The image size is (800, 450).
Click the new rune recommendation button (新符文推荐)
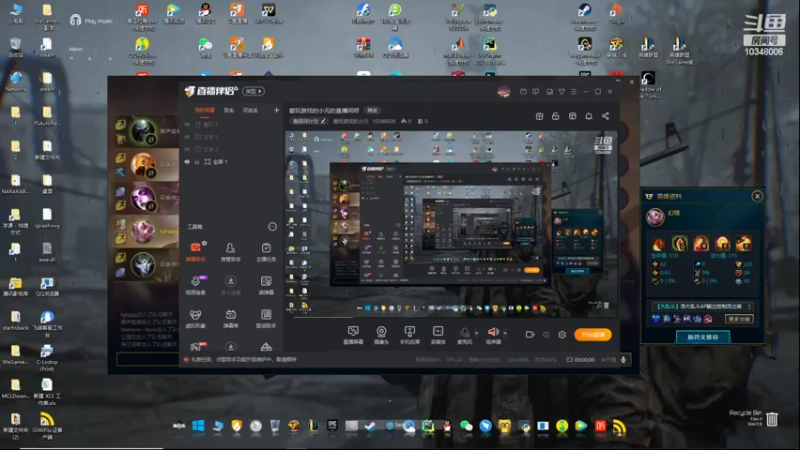[703, 337]
